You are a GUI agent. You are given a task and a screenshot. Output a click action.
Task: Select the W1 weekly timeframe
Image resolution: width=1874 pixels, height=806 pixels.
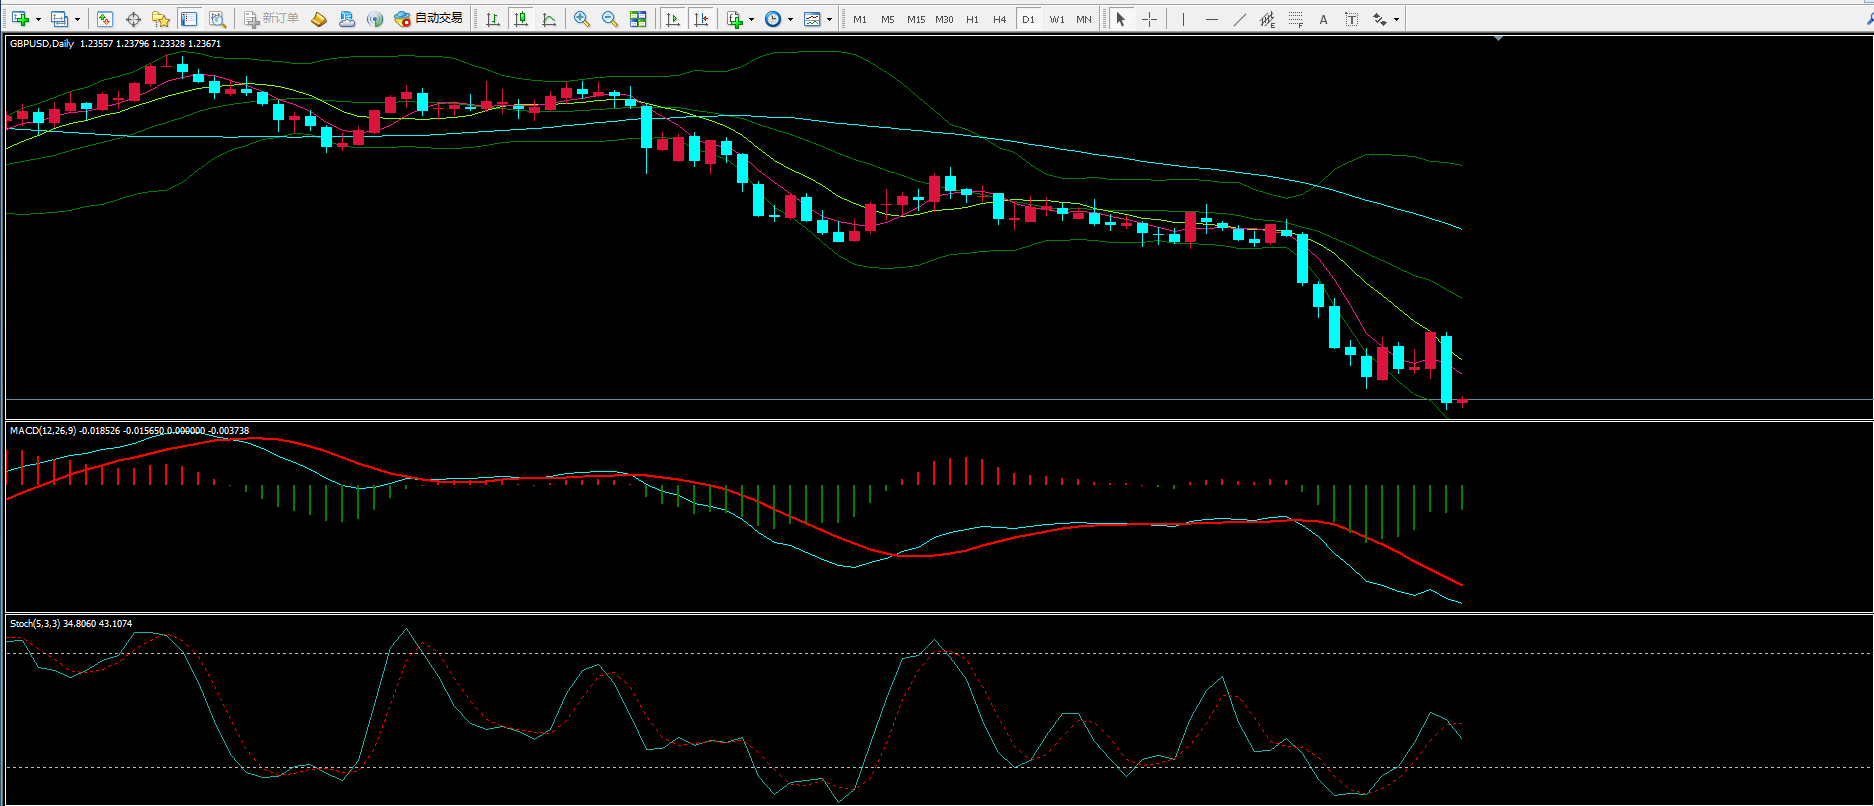(x=1056, y=19)
